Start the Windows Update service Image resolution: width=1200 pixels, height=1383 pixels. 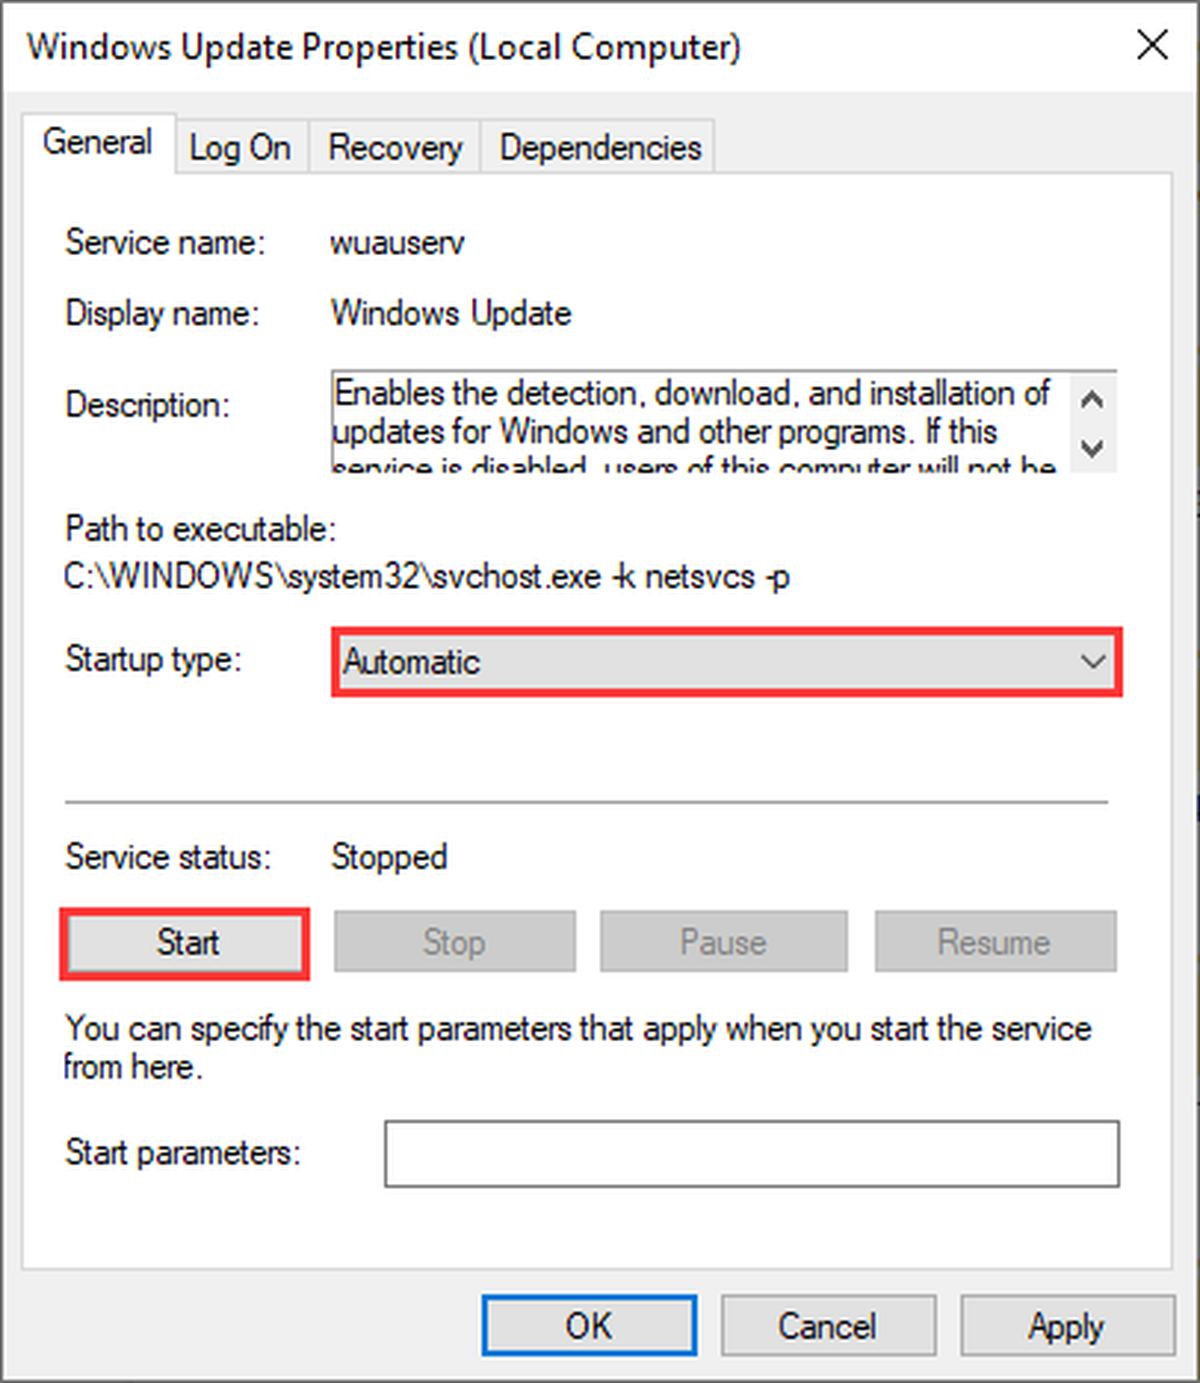(x=186, y=942)
